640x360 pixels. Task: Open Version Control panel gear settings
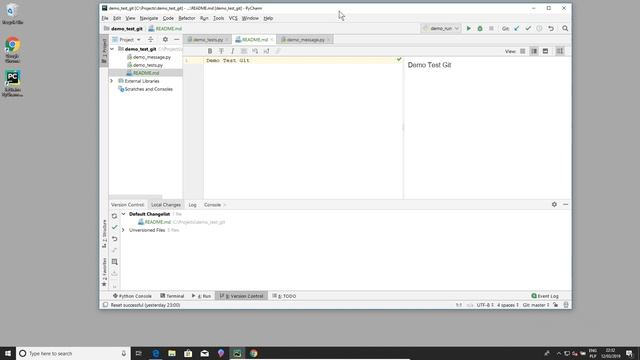pyautogui.click(x=554, y=204)
